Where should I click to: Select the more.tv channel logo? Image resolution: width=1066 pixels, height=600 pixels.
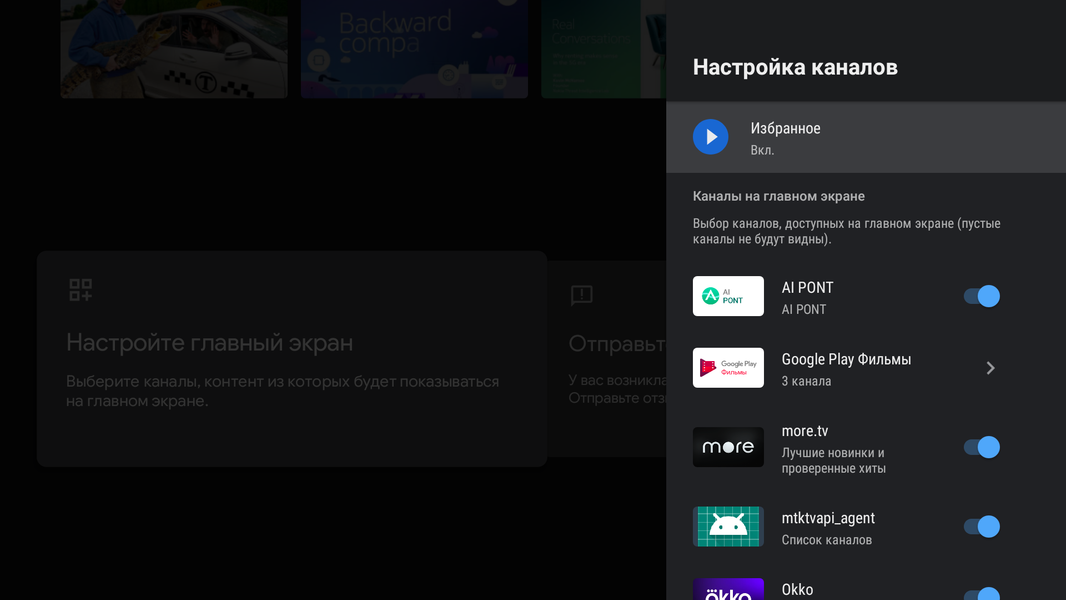click(728, 447)
